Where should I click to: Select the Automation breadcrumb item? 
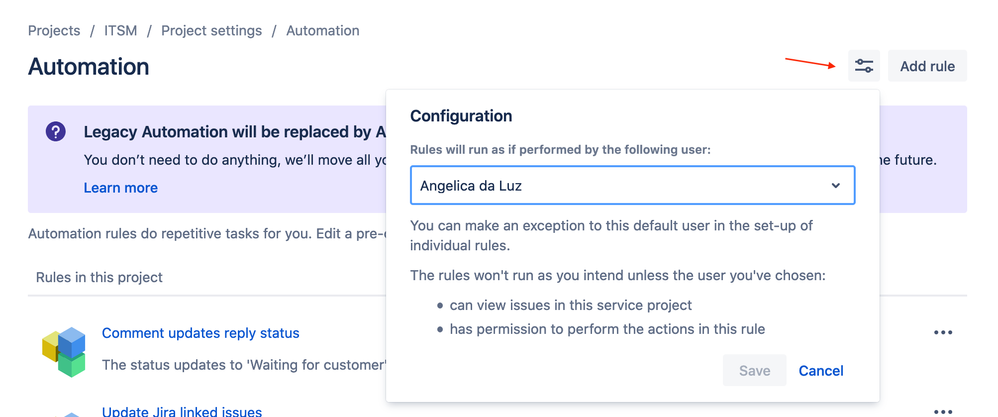323,31
